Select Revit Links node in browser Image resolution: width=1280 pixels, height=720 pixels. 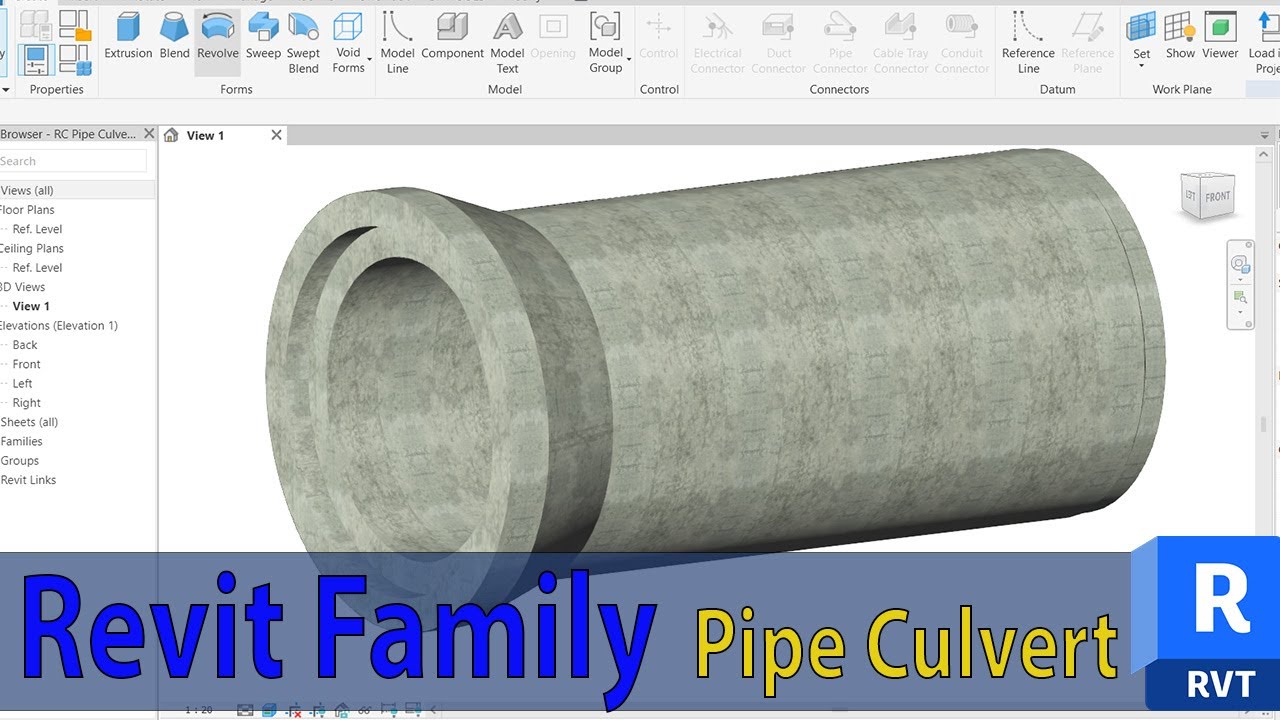[x=28, y=480]
